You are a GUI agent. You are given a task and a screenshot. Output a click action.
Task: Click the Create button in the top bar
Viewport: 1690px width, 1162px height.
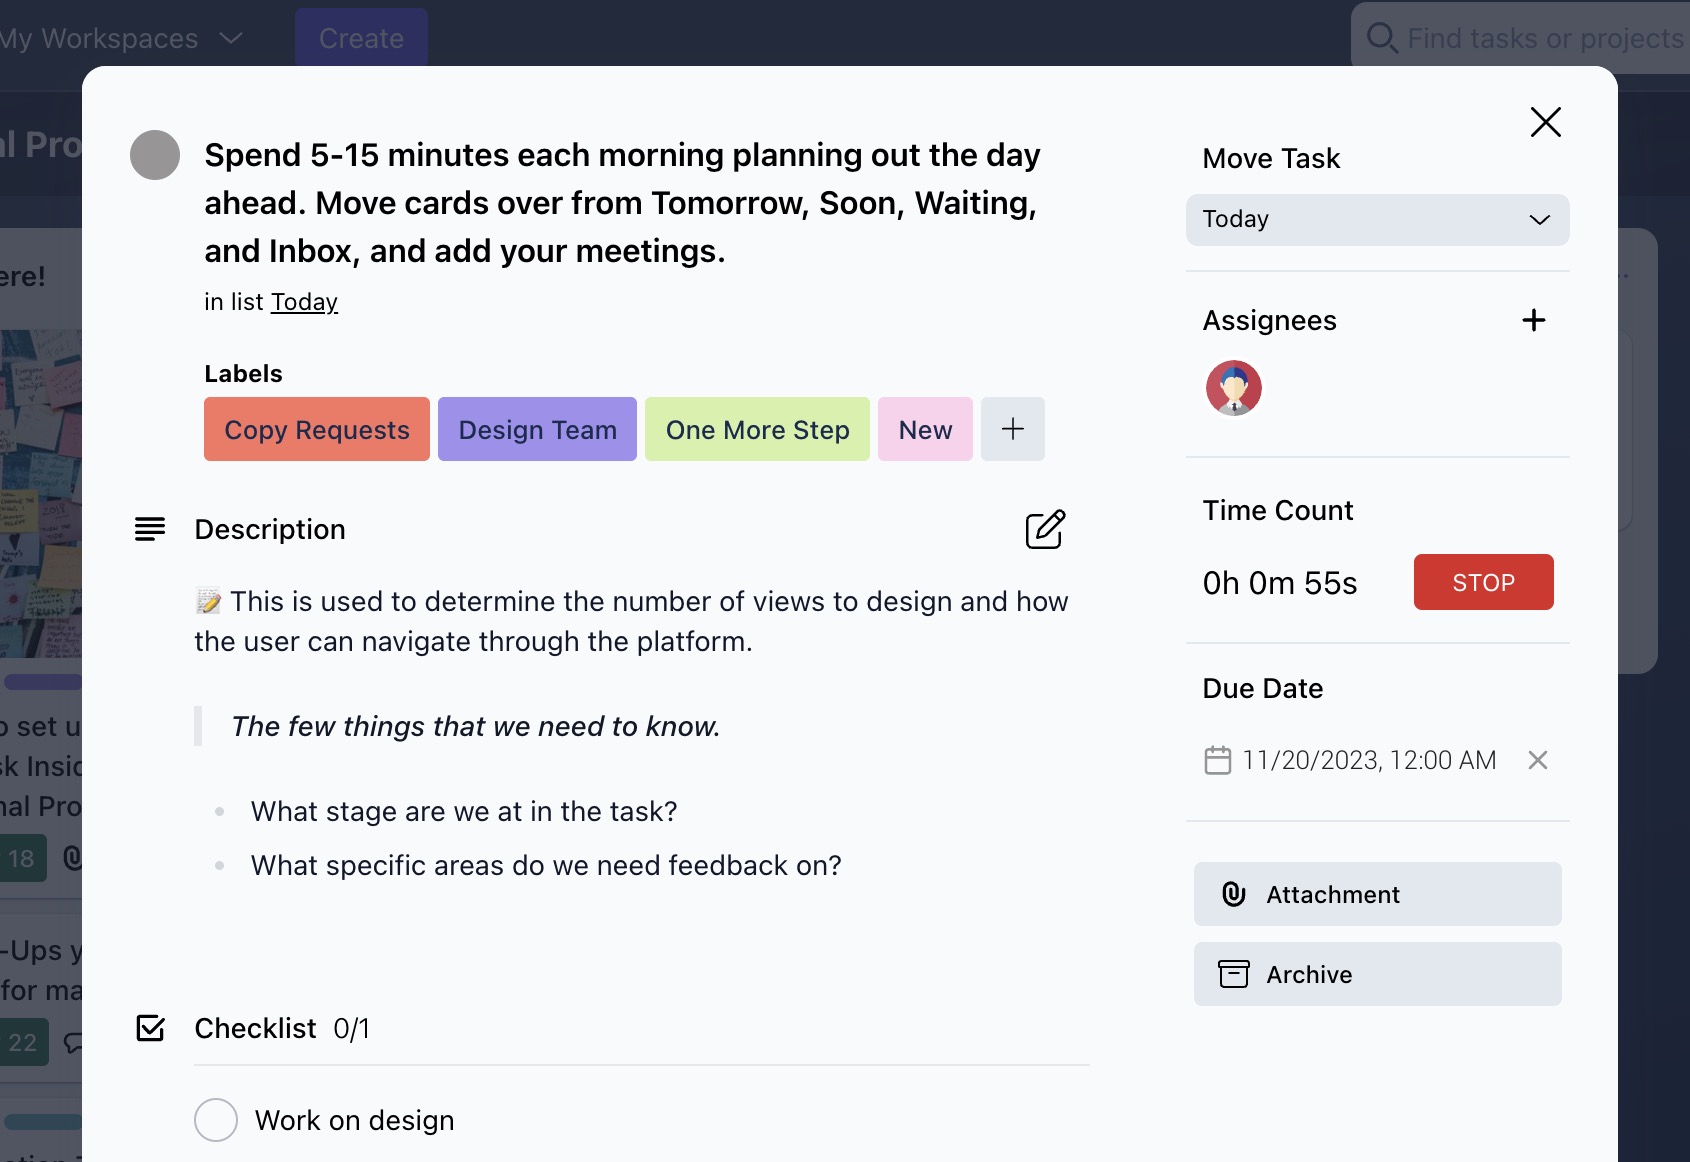point(361,38)
